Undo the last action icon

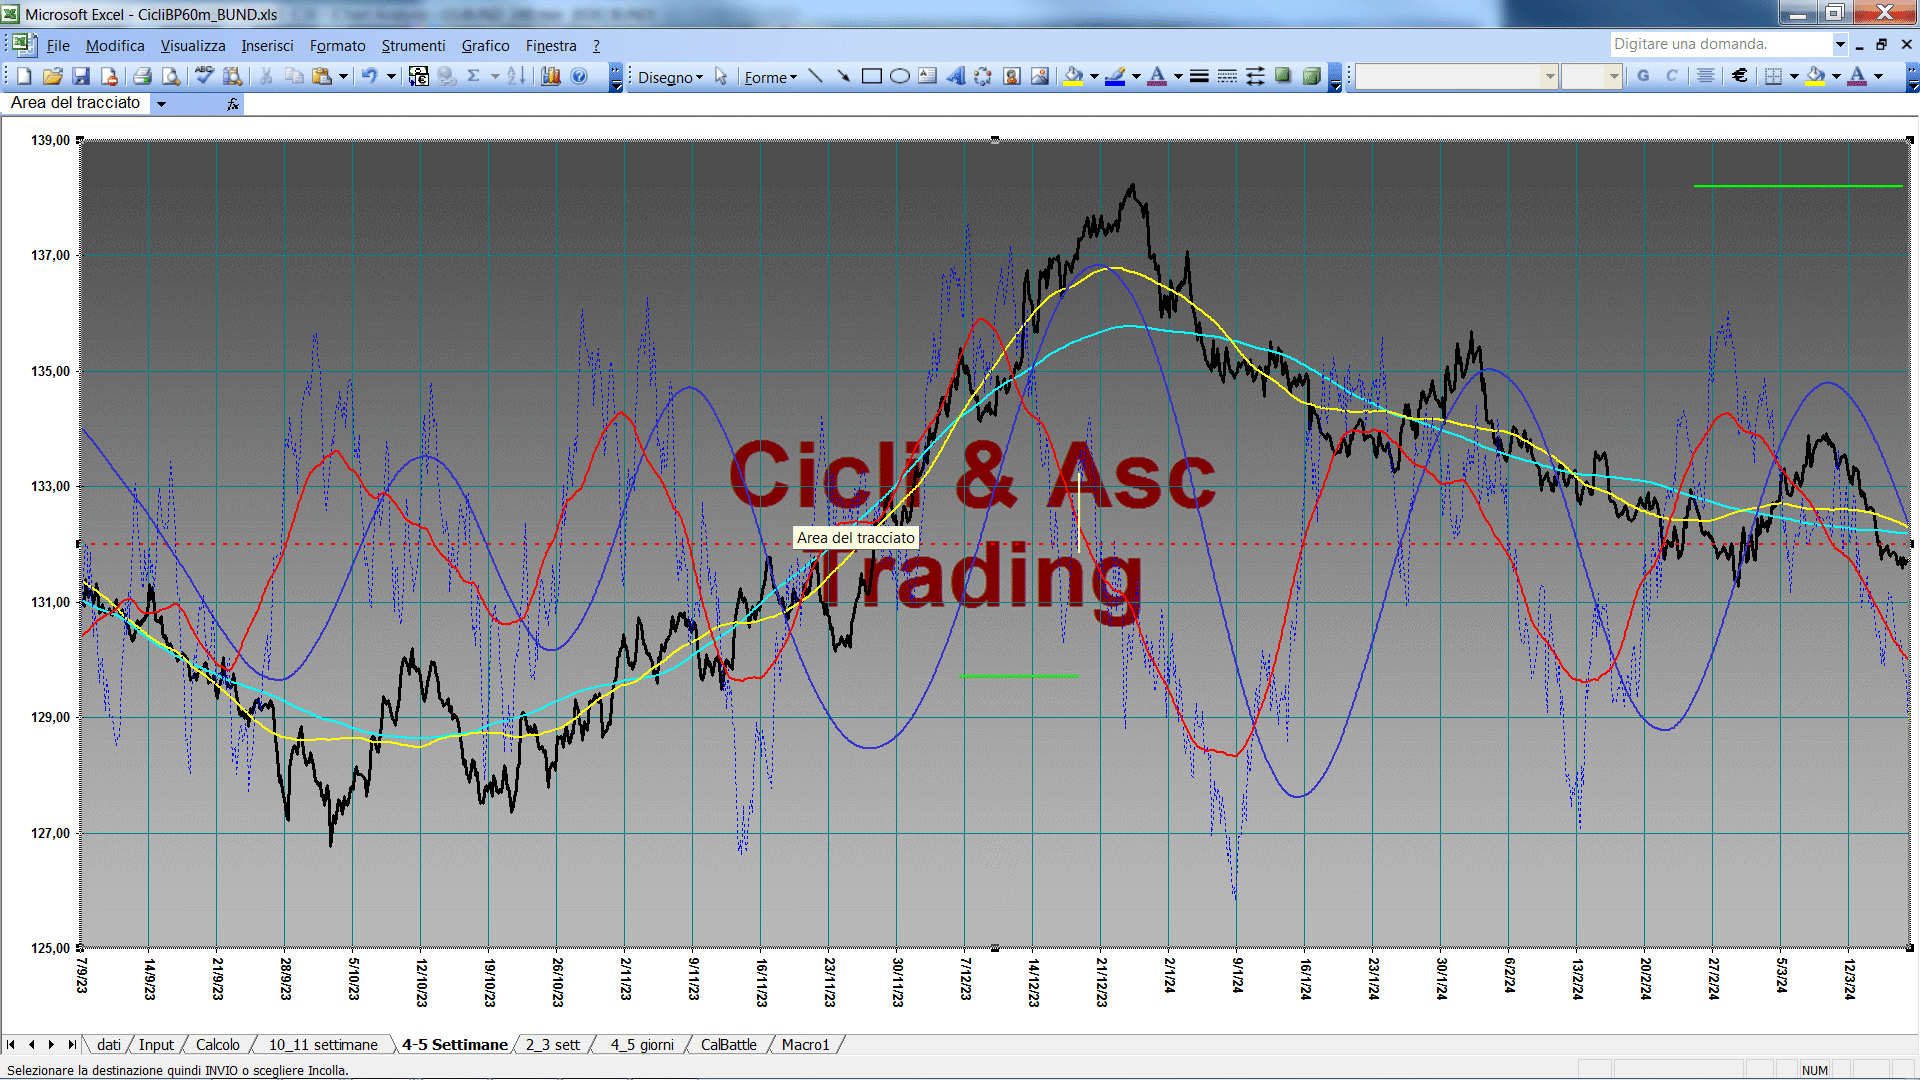click(x=369, y=76)
